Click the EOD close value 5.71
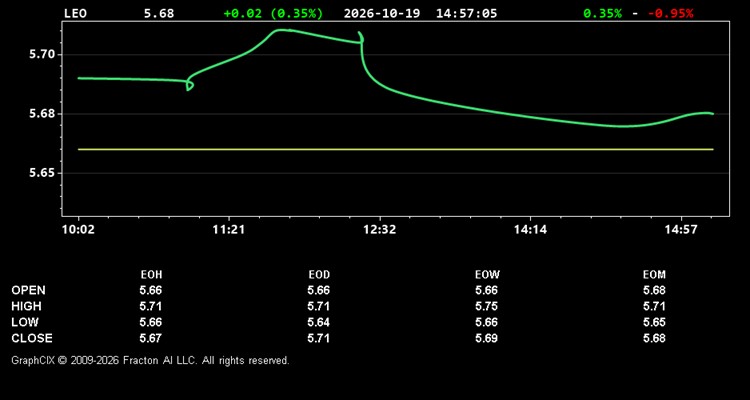 [319, 338]
